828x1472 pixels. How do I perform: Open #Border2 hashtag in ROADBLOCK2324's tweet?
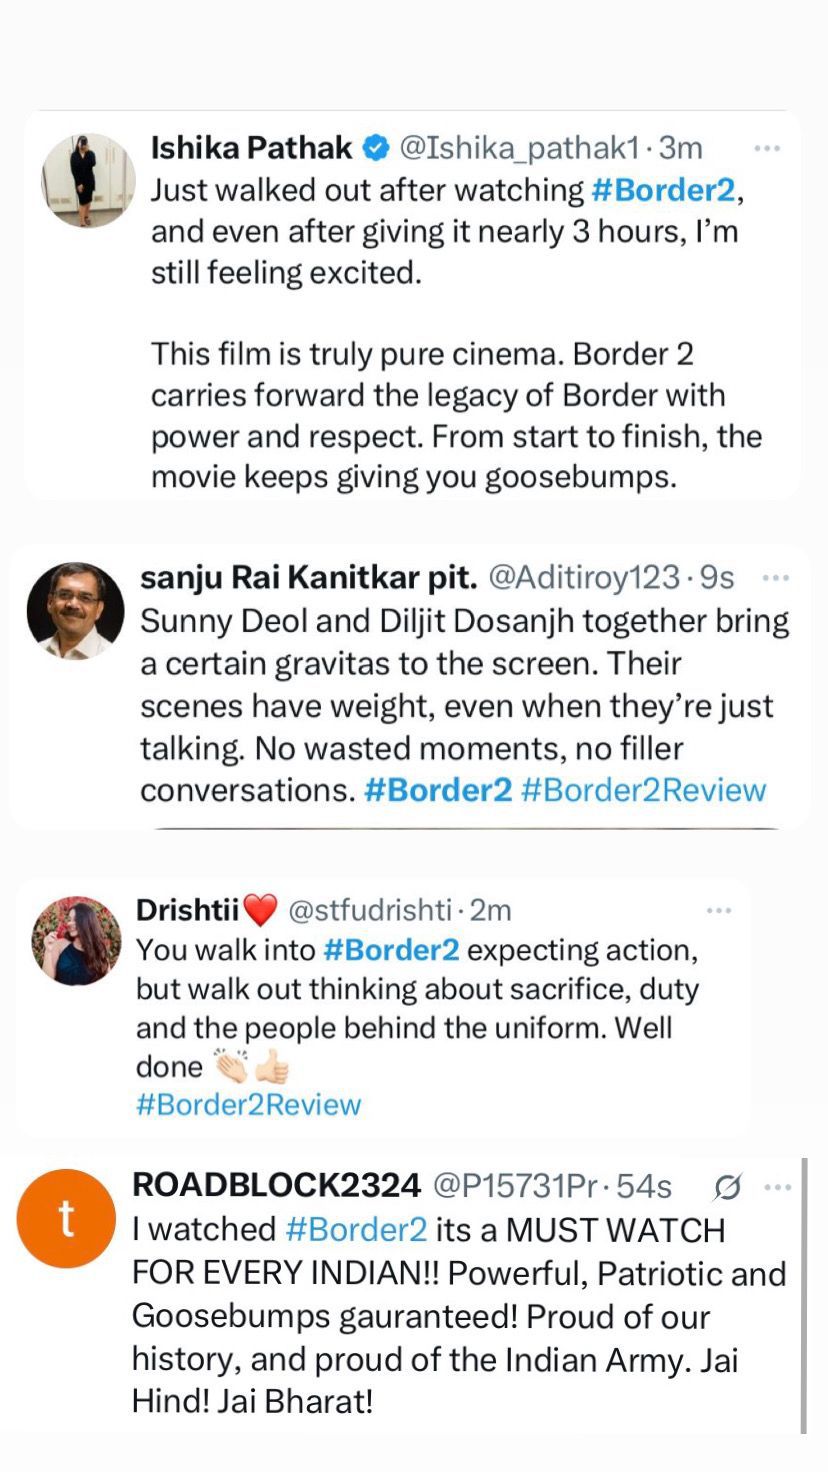click(x=356, y=1229)
